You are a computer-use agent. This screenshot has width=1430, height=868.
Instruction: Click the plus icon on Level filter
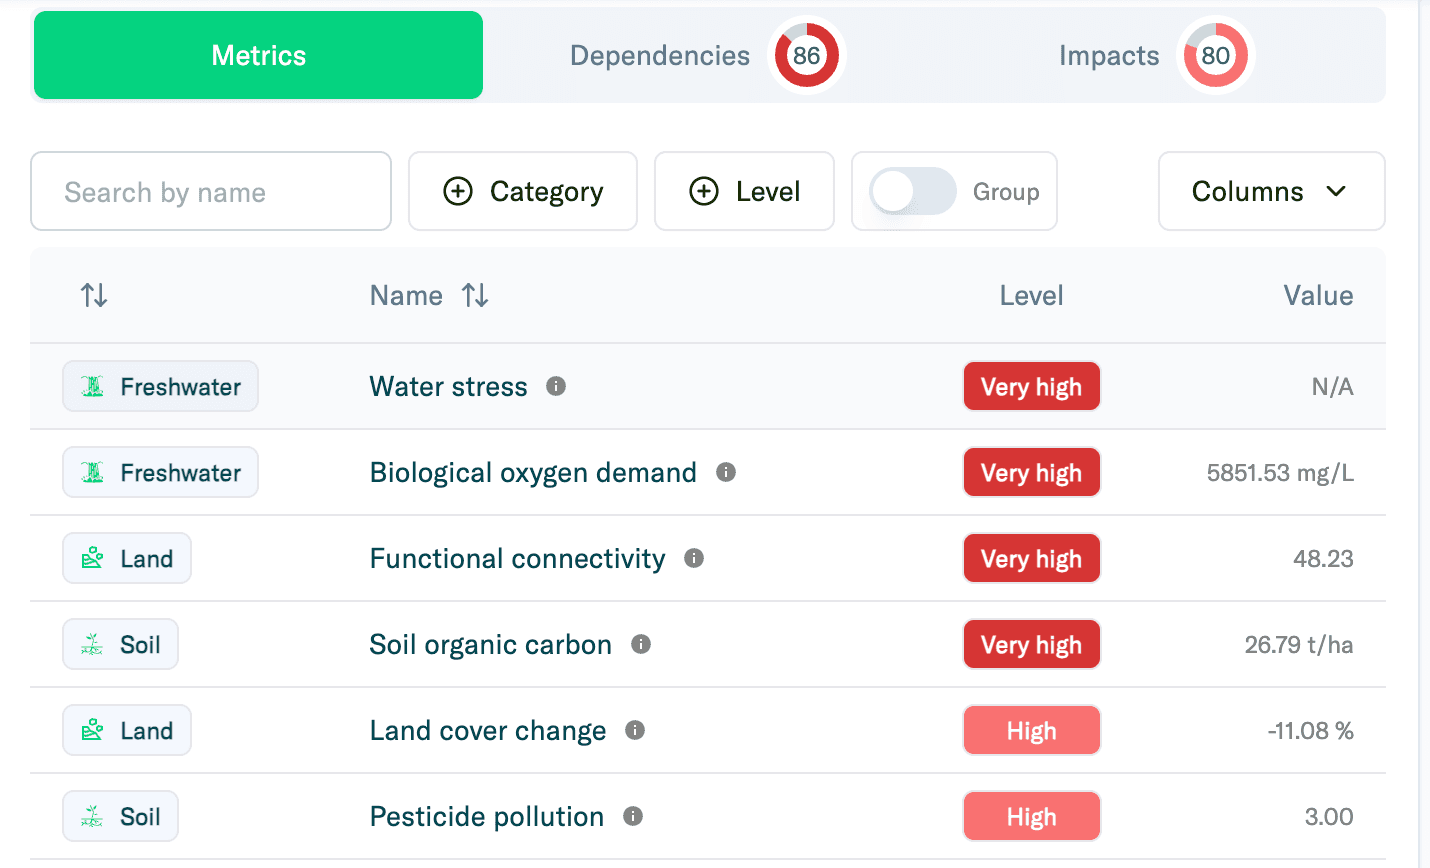[704, 191]
